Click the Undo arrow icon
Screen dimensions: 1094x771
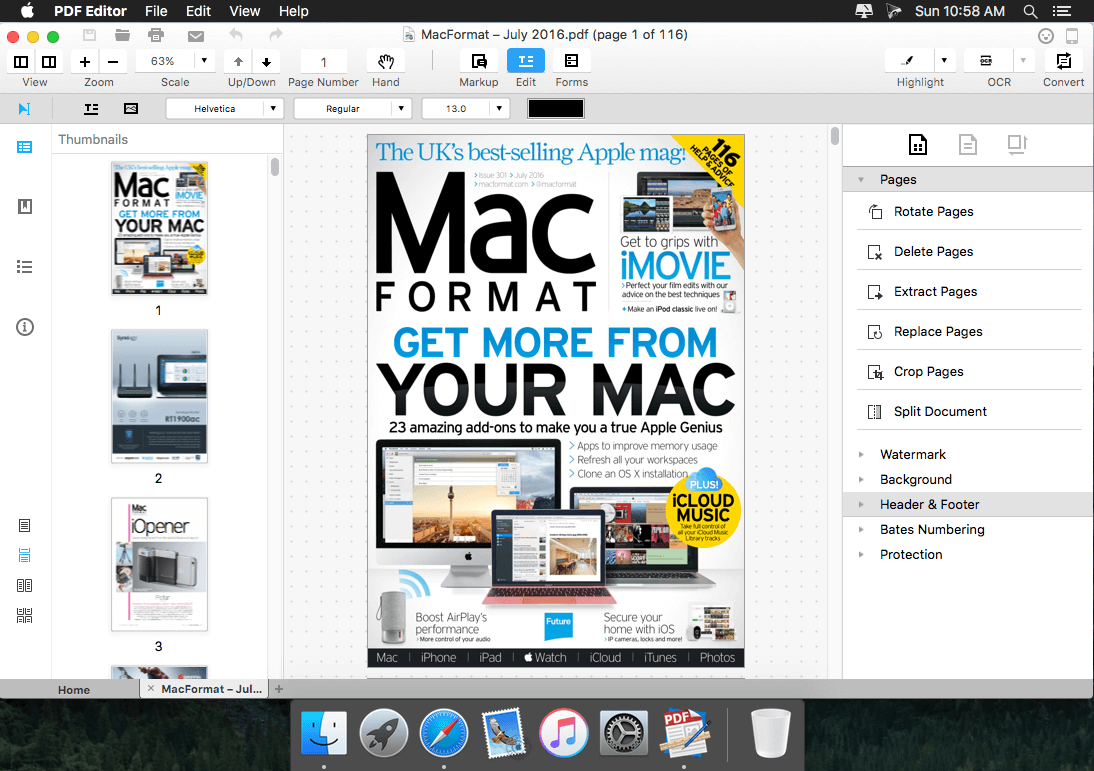point(236,34)
